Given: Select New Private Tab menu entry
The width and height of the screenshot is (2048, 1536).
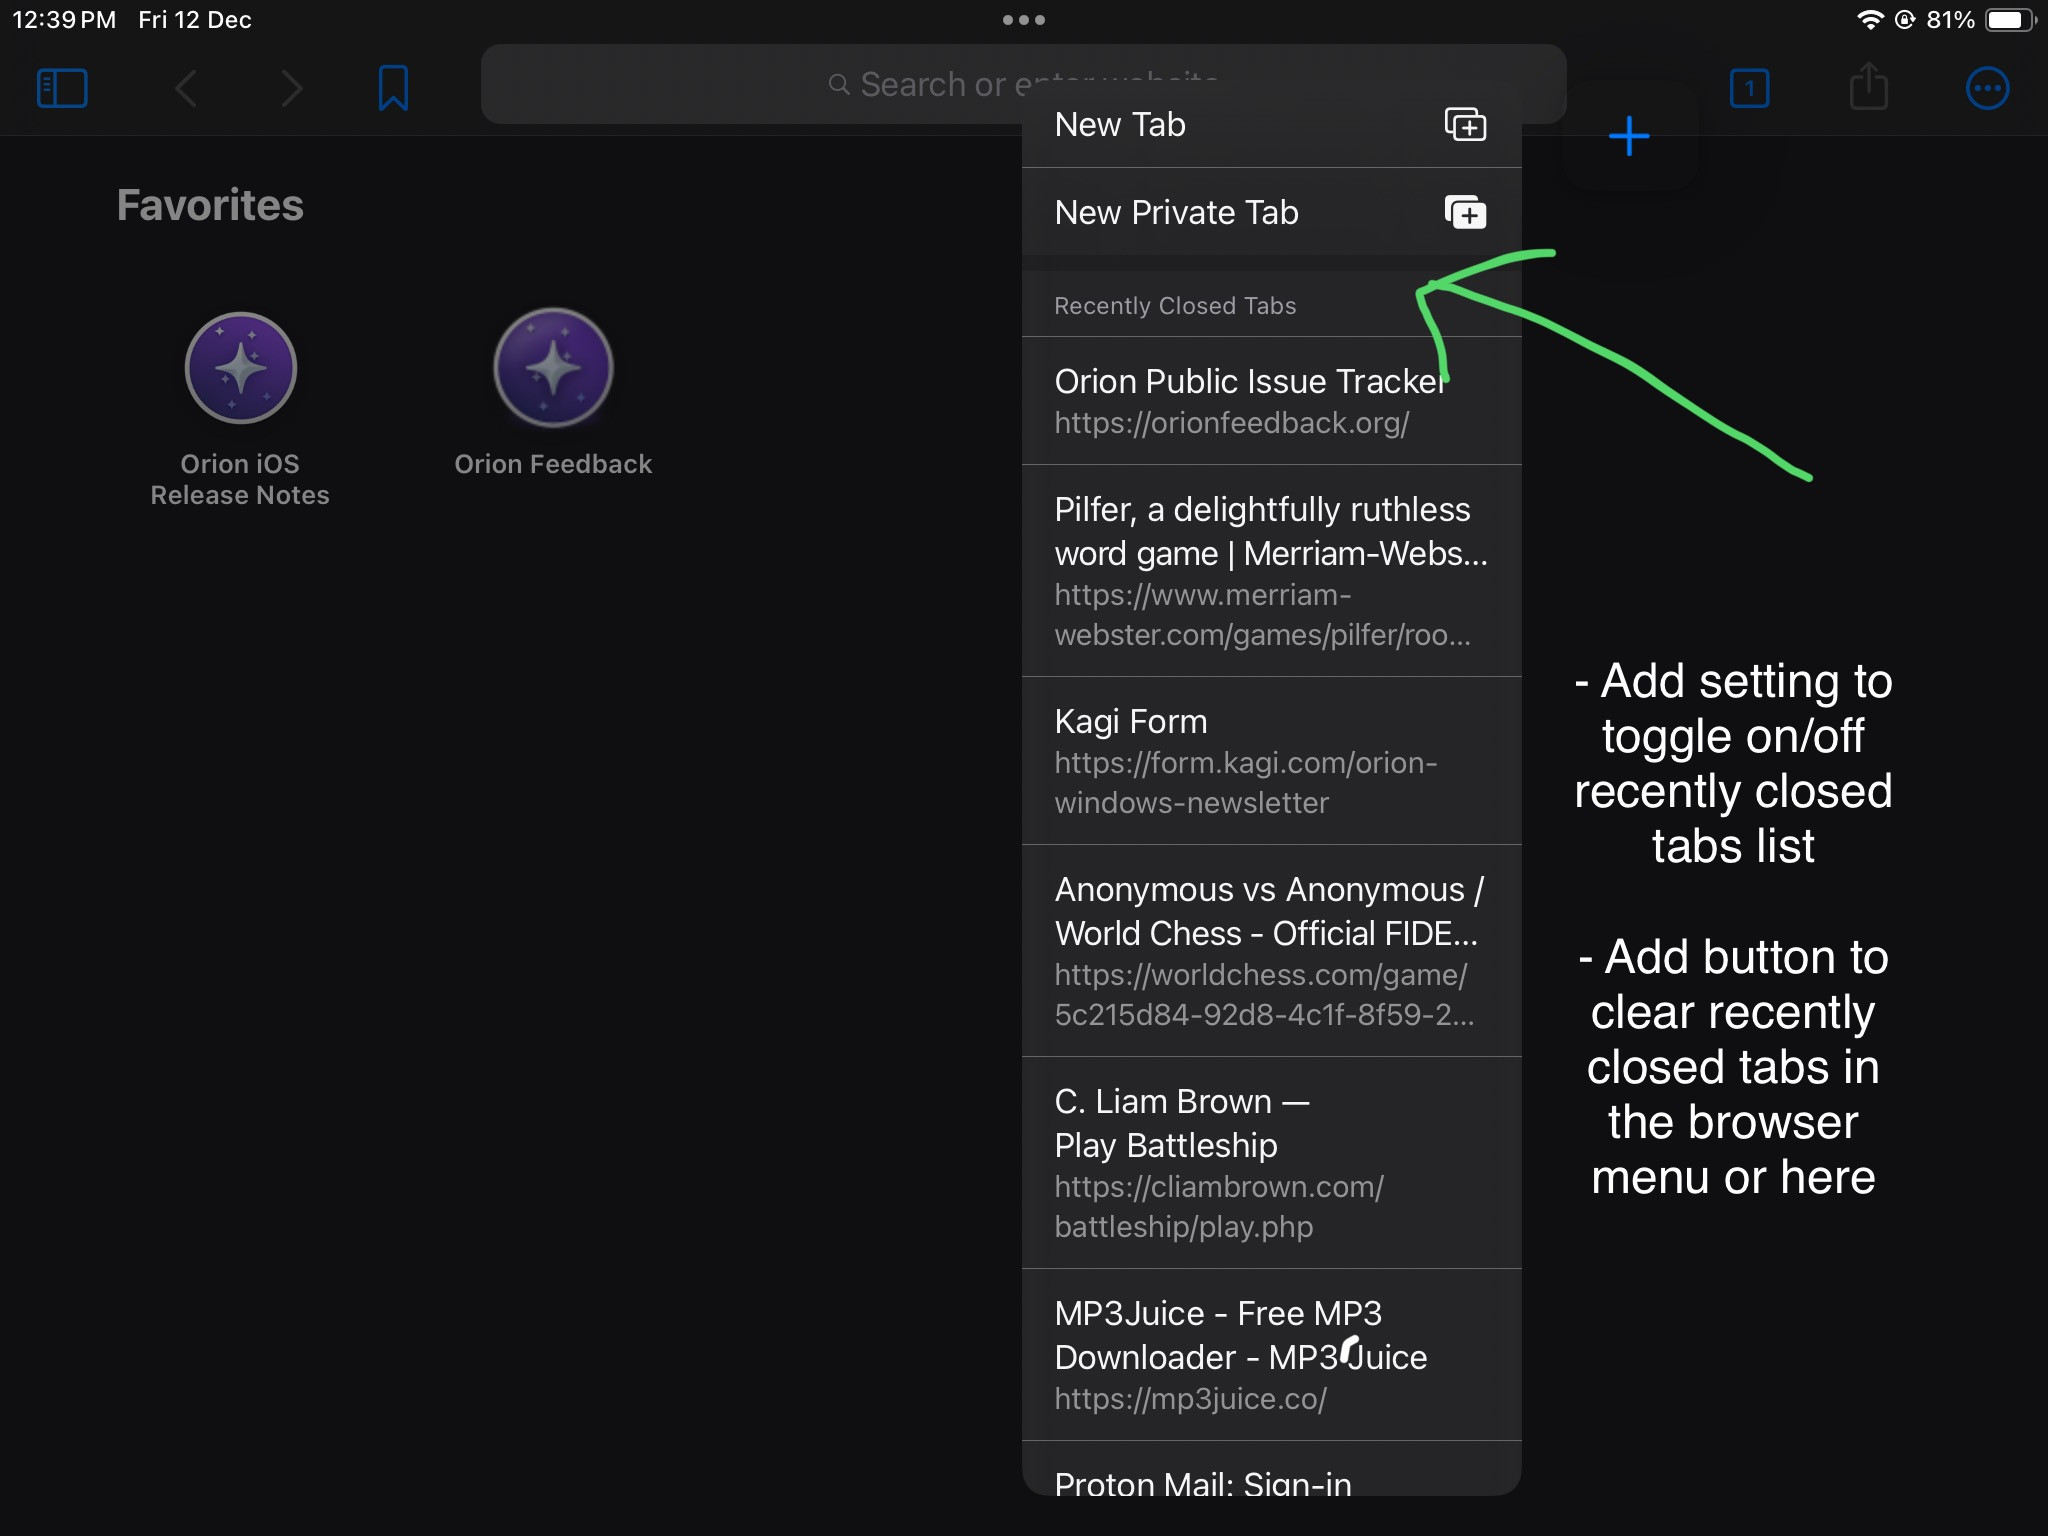Looking at the screenshot, I should pyautogui.click(x=1176, y=212).
